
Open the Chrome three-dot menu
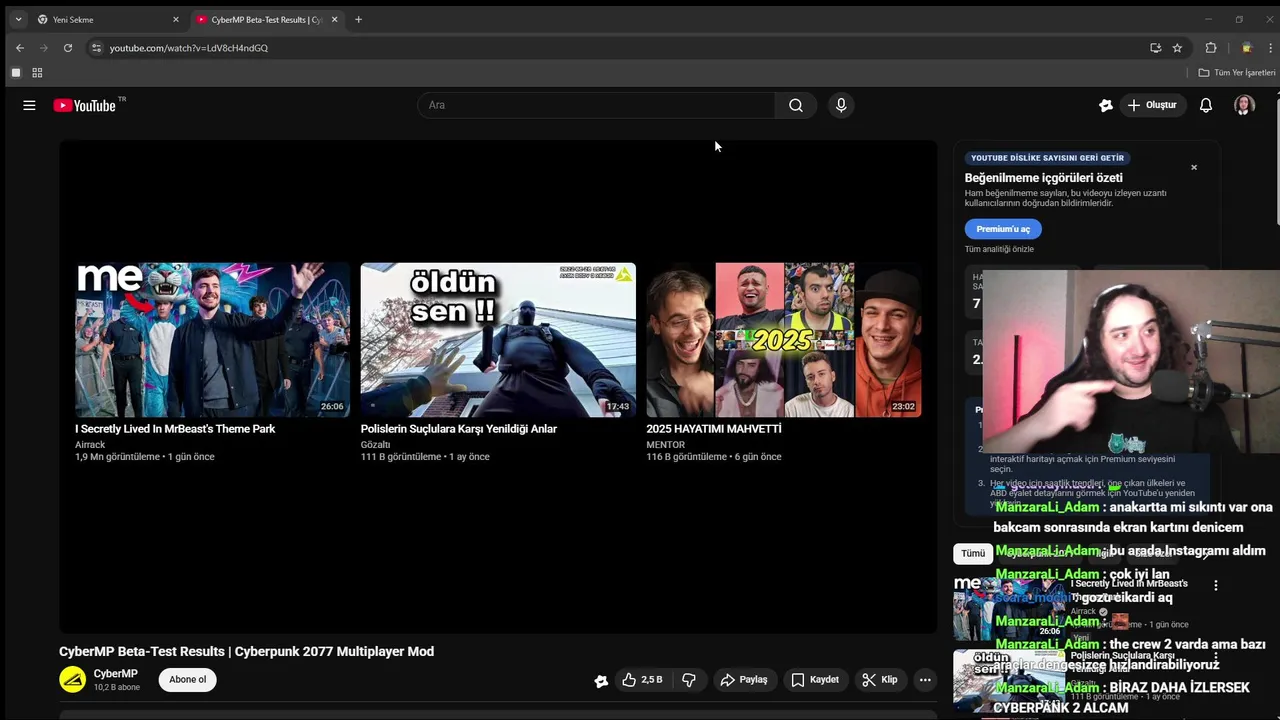tap(1270, 47)
